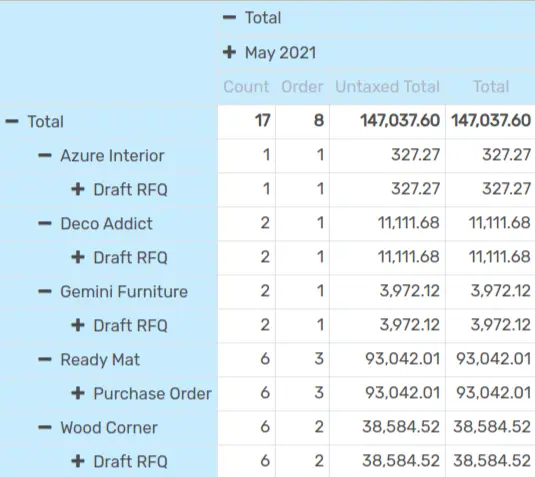Sort by the rightmost Total measure header
This screenshot has width=535, height=477.
[x=491, y=87]
